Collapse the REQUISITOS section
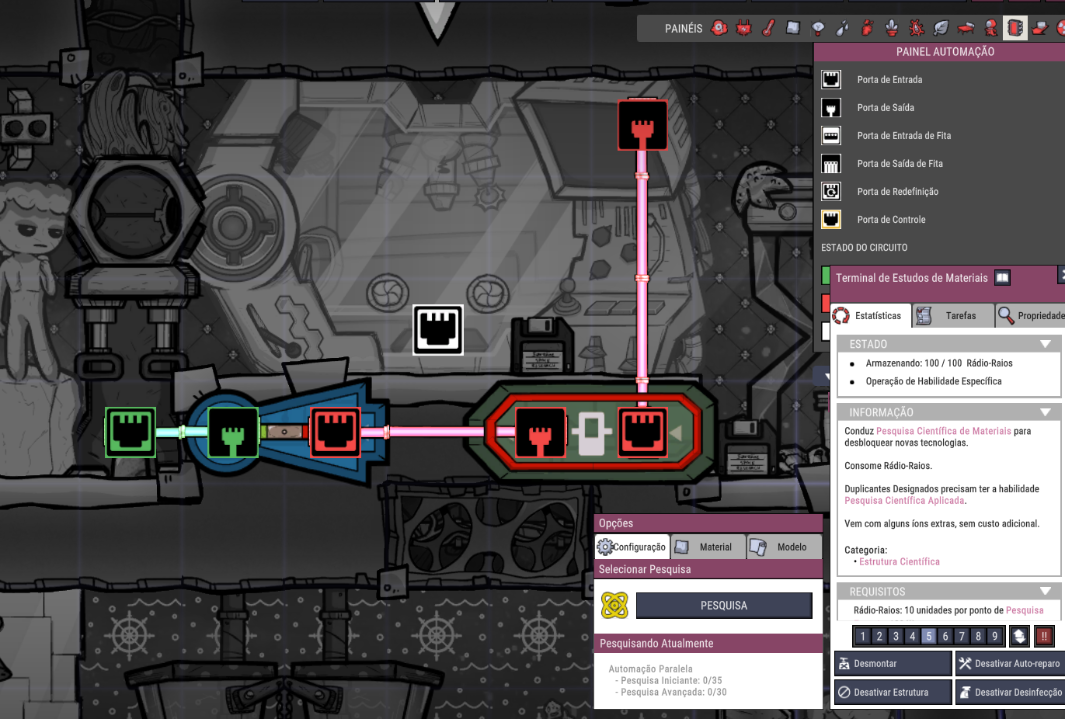 point(1045,591)
